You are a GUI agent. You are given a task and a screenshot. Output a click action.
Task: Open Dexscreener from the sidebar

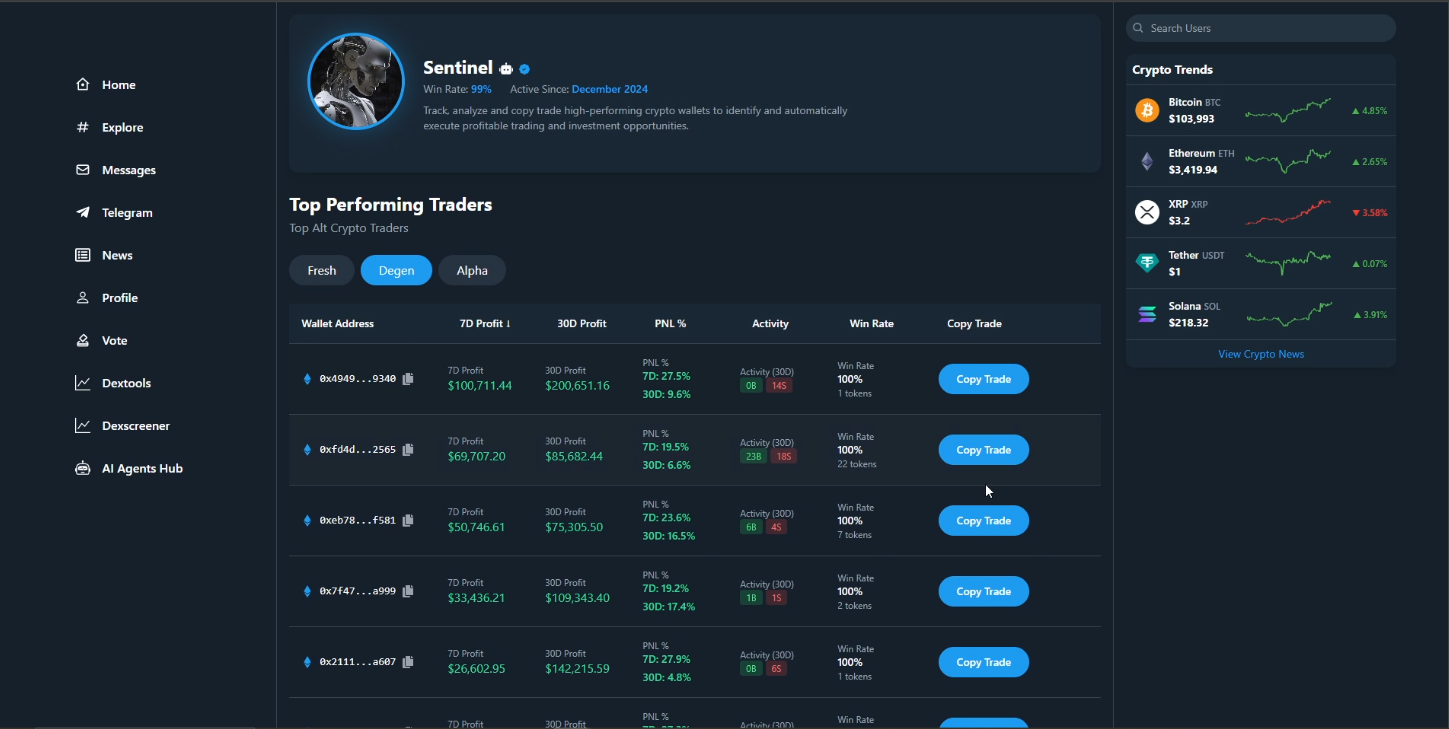pyautogui.click(x=135, y=426)
